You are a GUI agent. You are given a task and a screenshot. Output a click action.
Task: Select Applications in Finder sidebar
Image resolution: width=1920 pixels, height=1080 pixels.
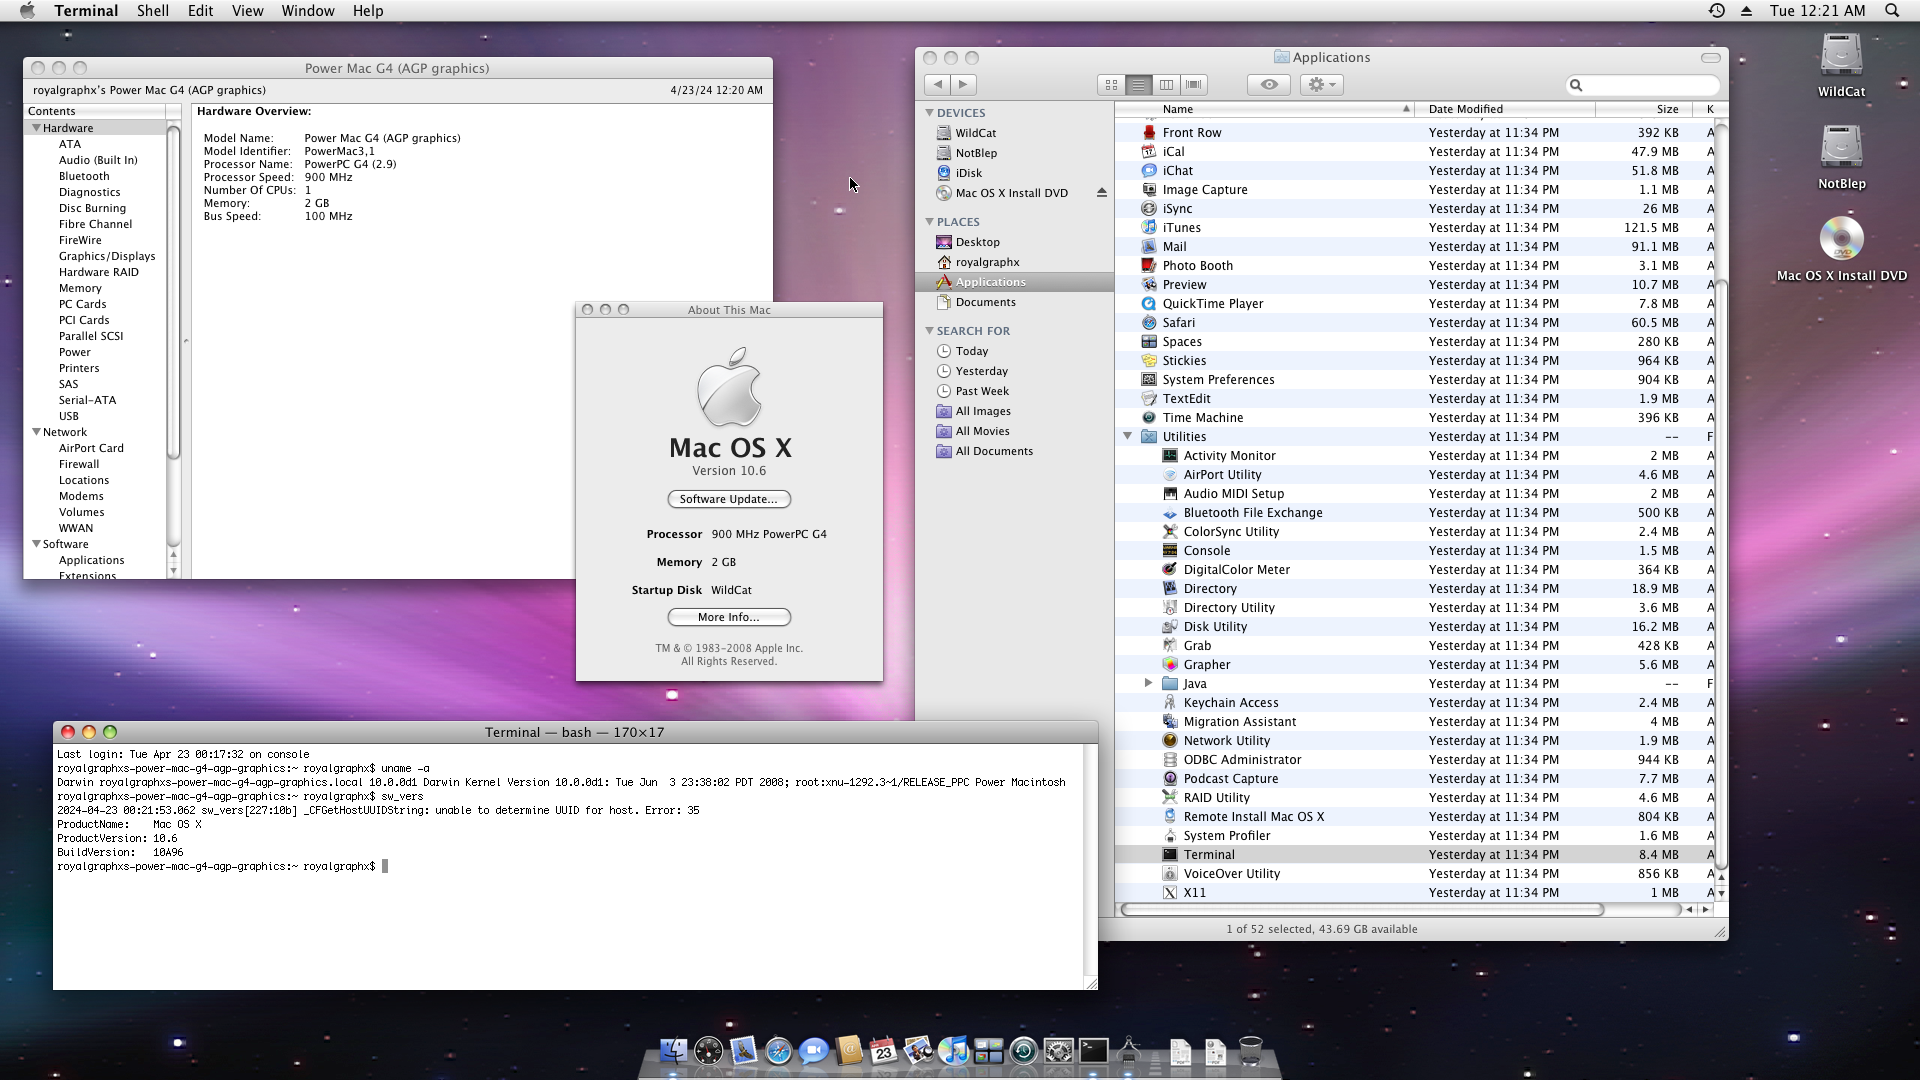1014,282
